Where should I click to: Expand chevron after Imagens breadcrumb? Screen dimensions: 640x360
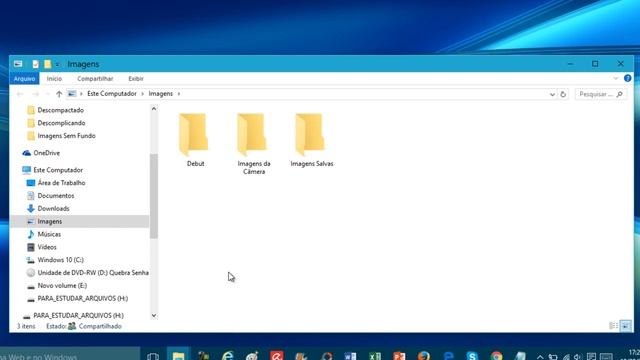tap(178, 94)
